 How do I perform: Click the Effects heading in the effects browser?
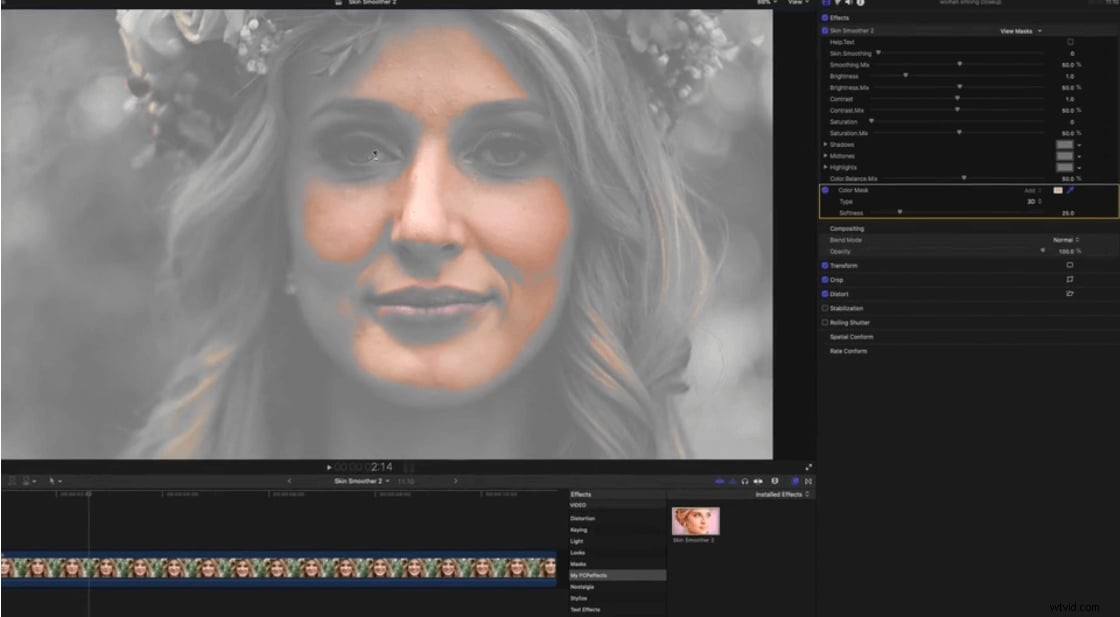coord(580,495)
